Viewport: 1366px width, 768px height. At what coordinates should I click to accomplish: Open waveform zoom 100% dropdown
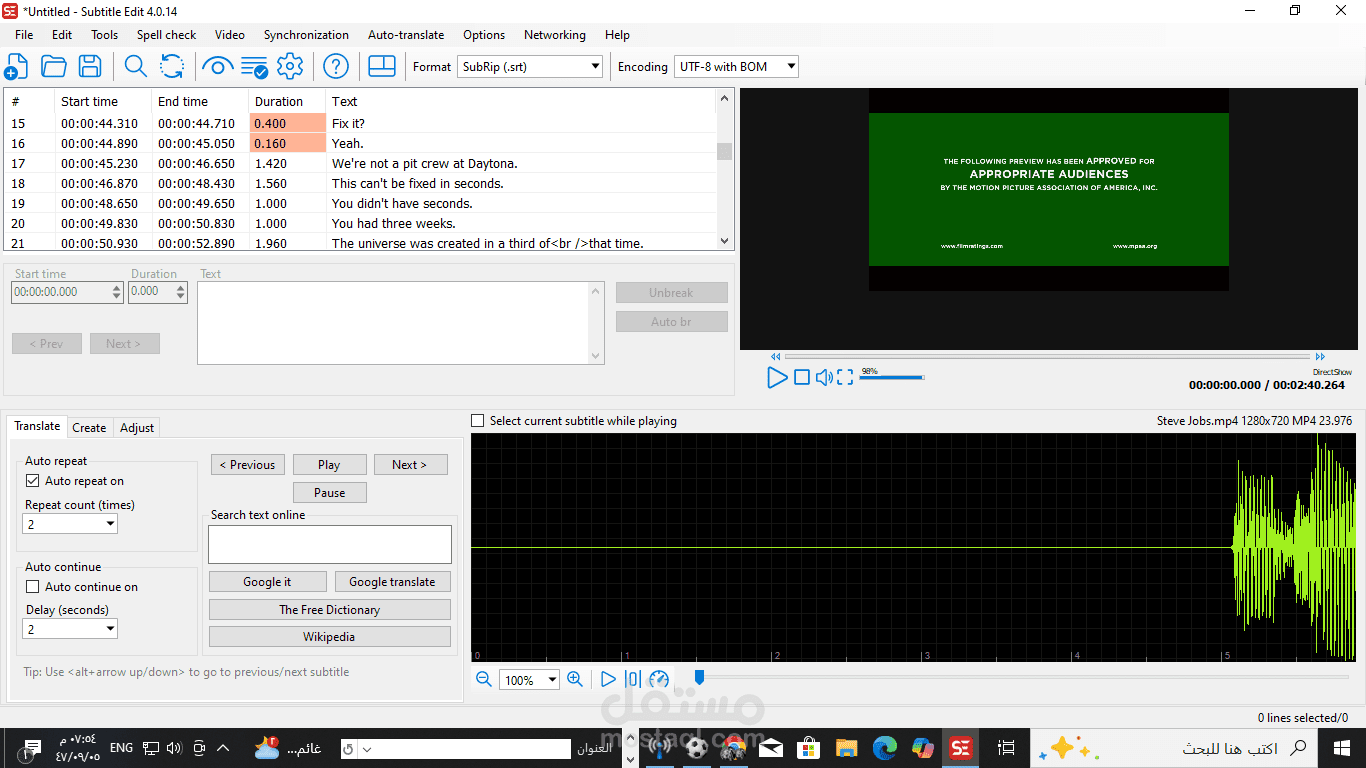[529, 680]
